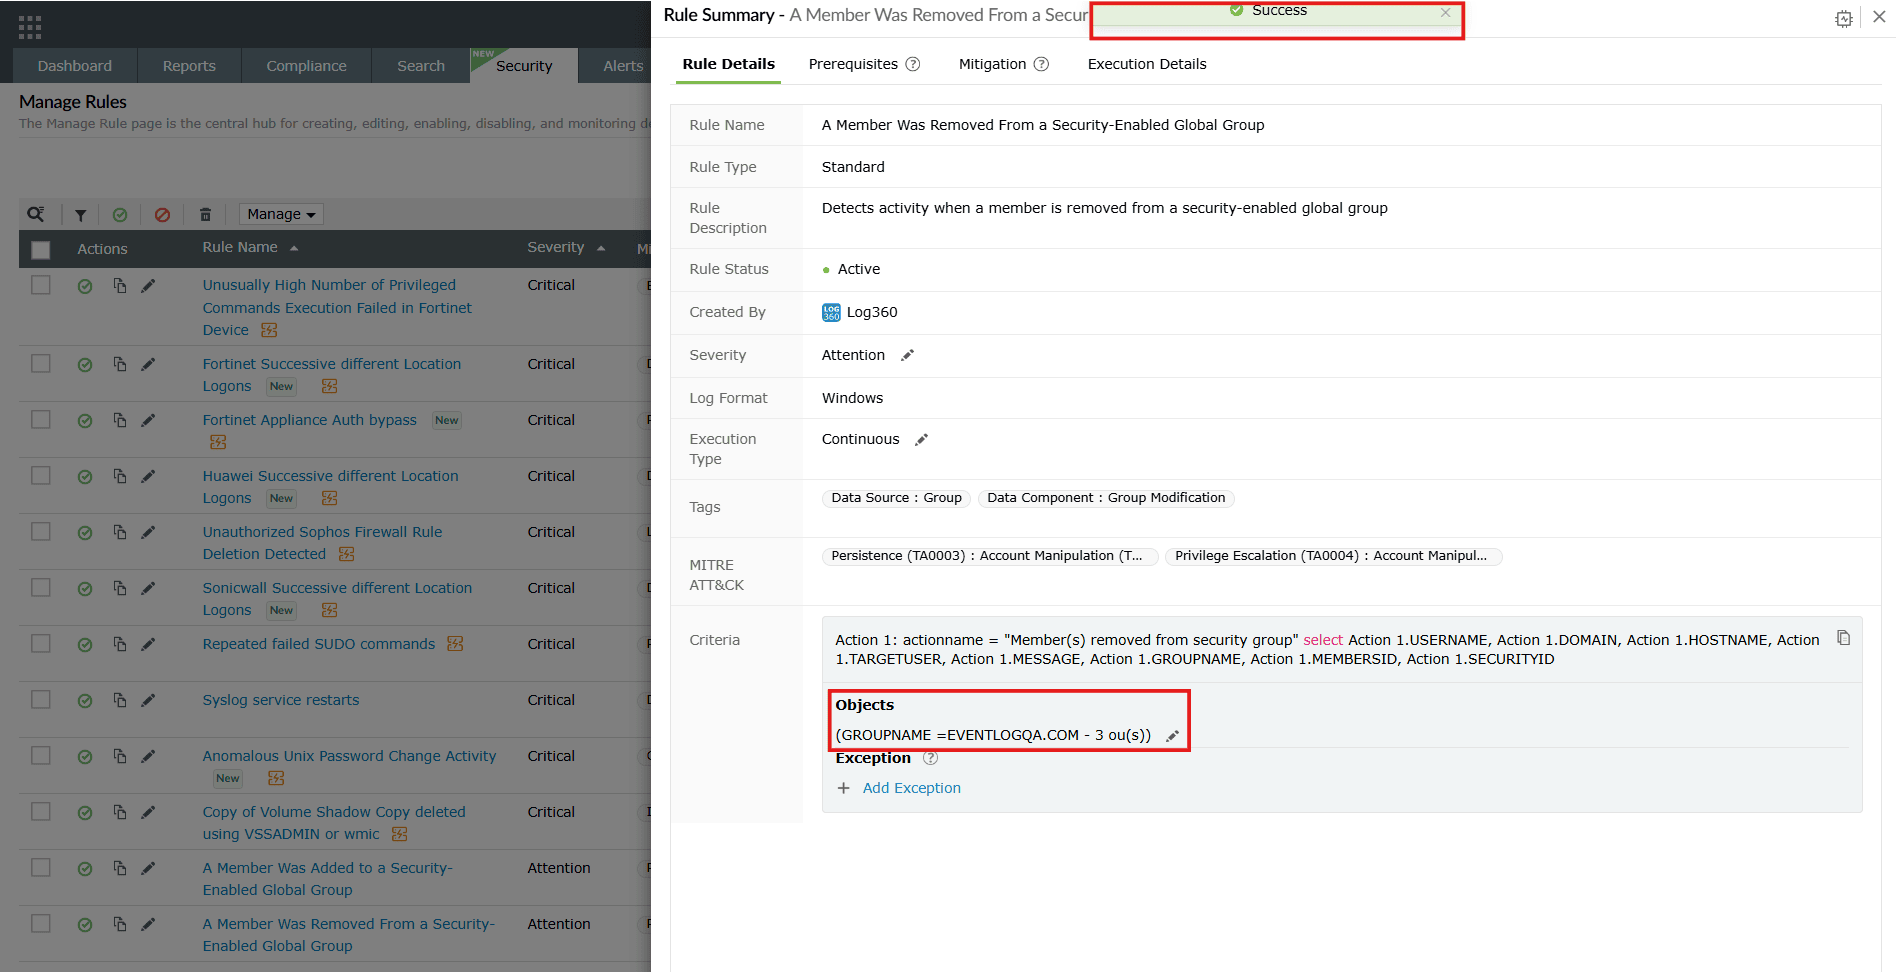
Task: Open the processor status icon near the close button
Action: (x=1844, y=18)
